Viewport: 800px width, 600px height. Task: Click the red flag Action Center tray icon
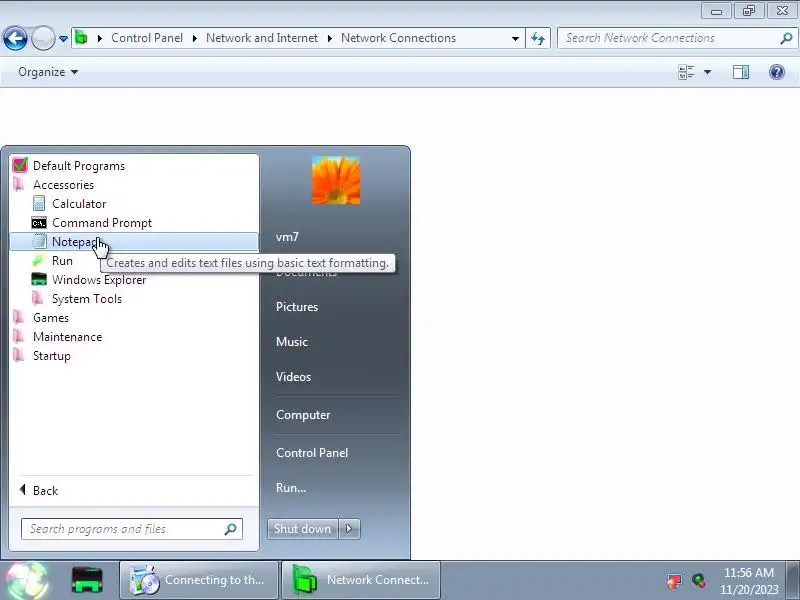coord(674,581)
